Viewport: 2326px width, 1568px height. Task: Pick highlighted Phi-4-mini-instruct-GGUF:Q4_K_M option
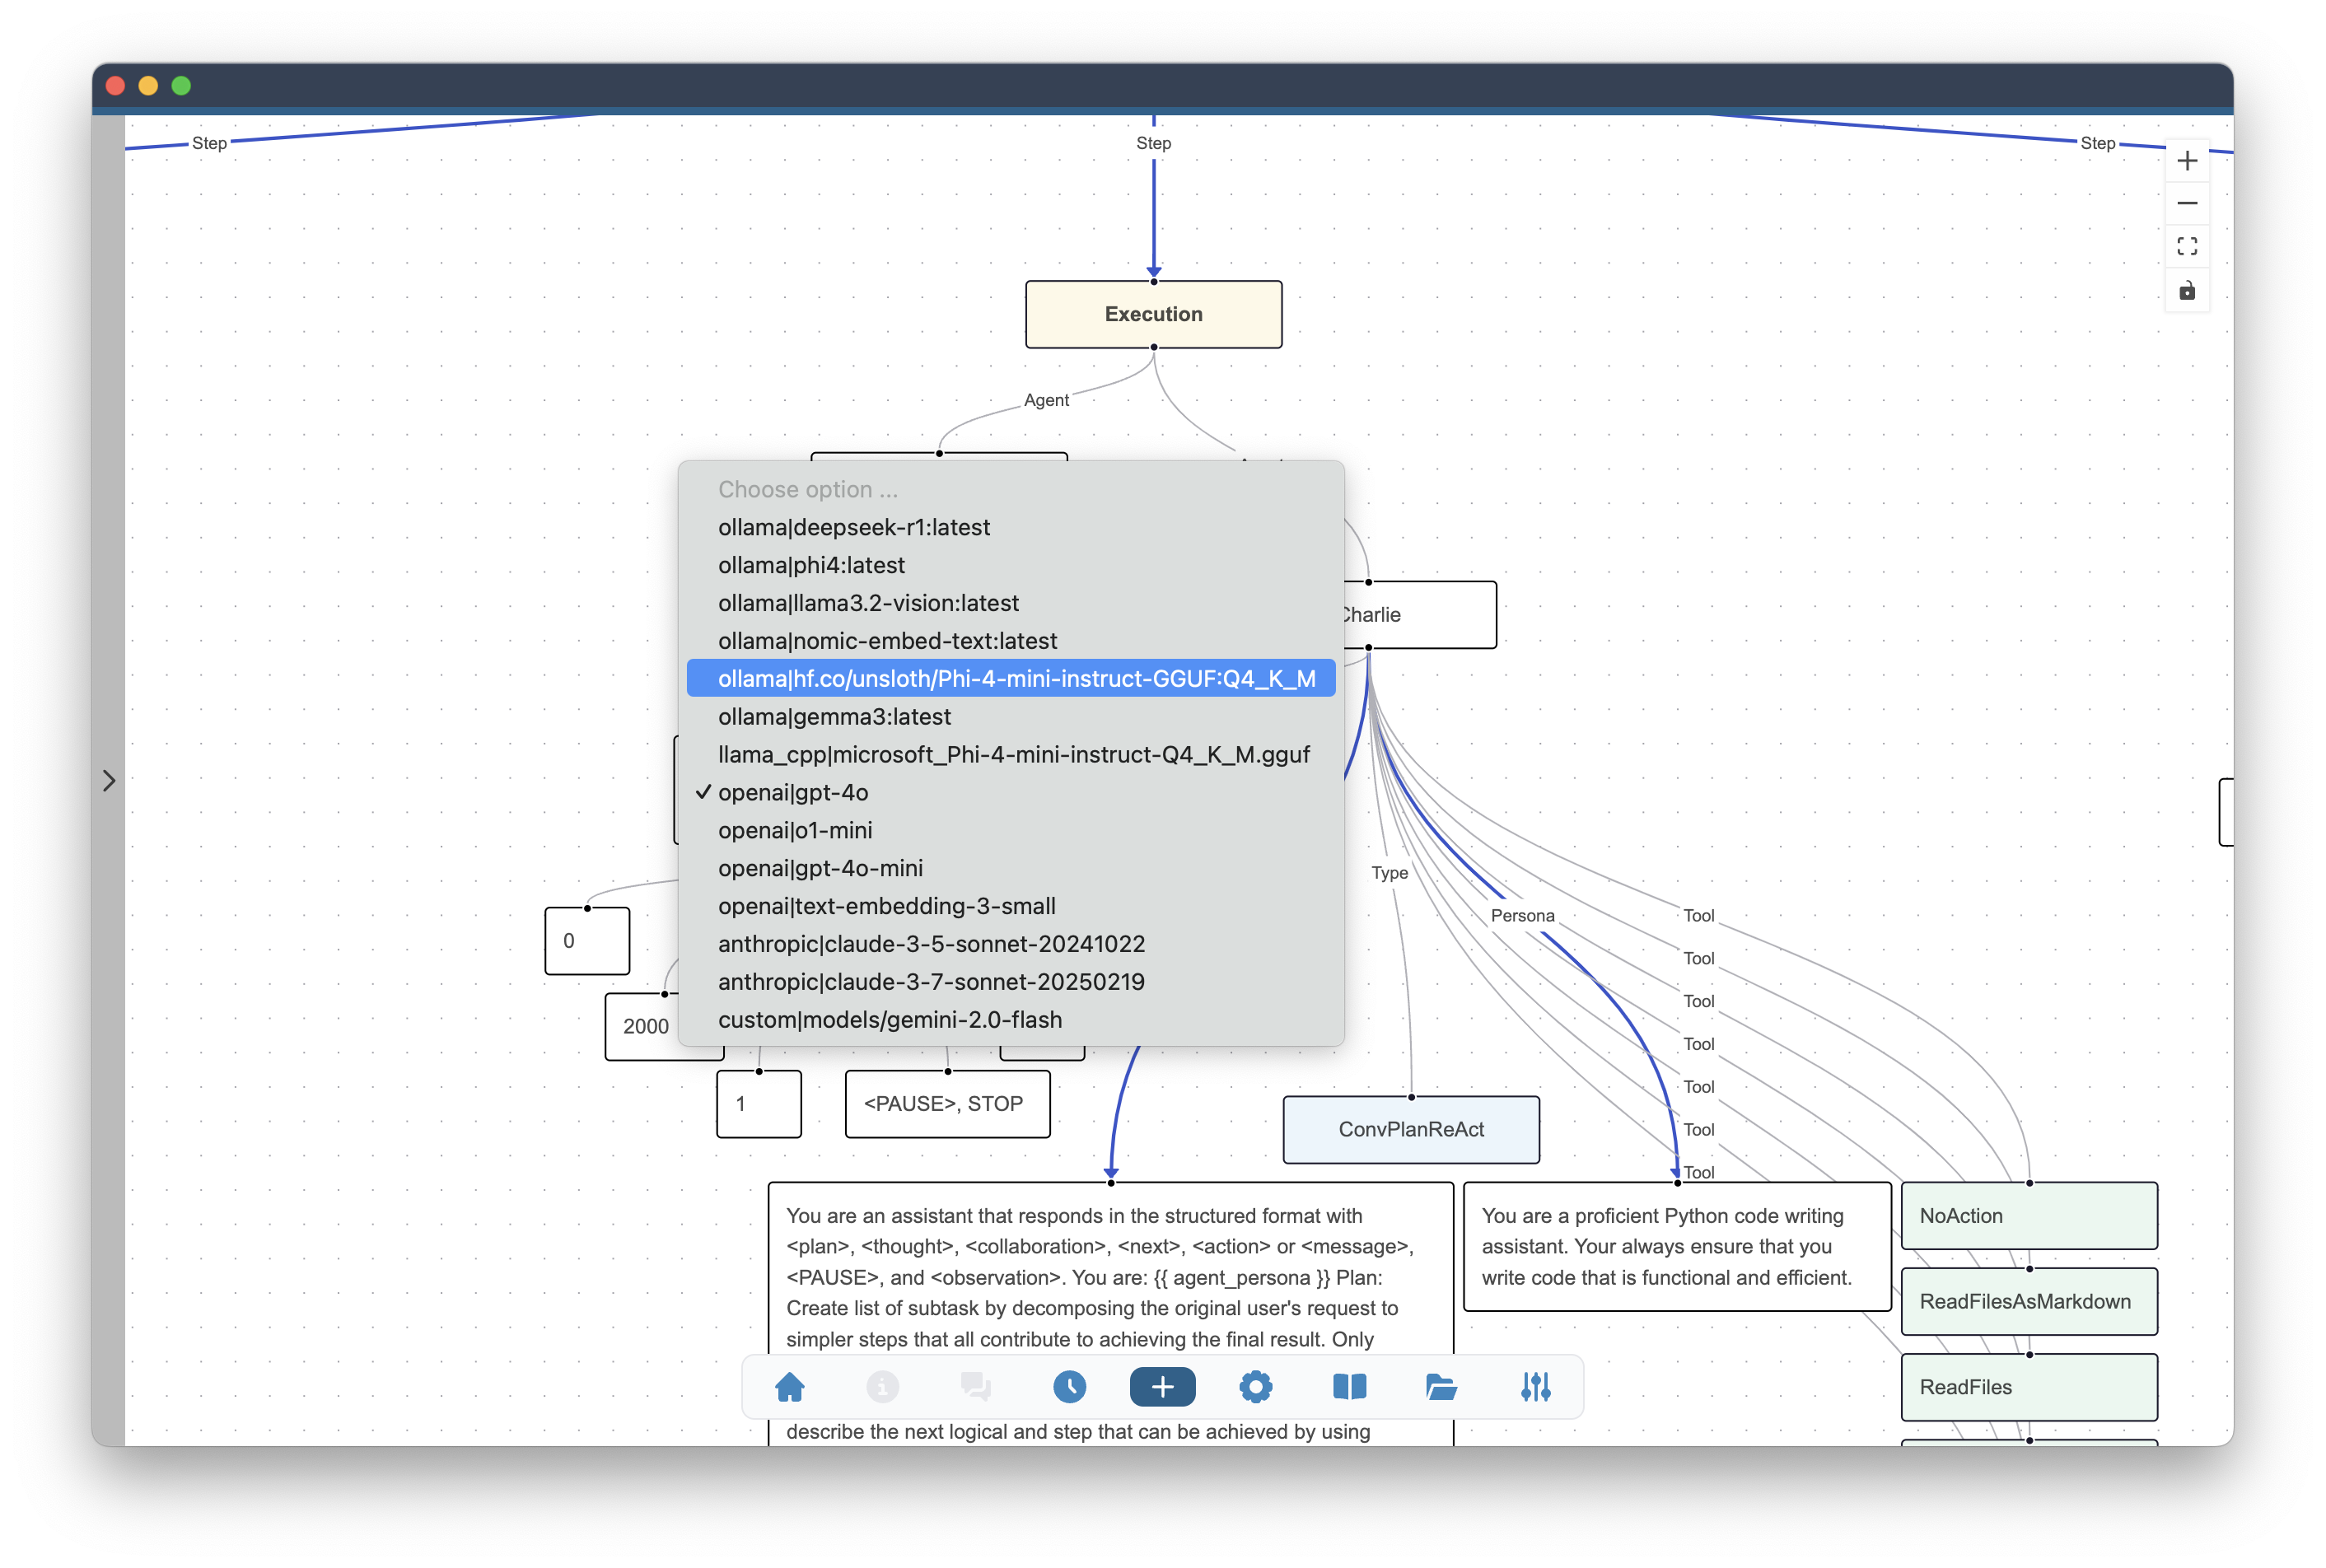[1010, 679]
